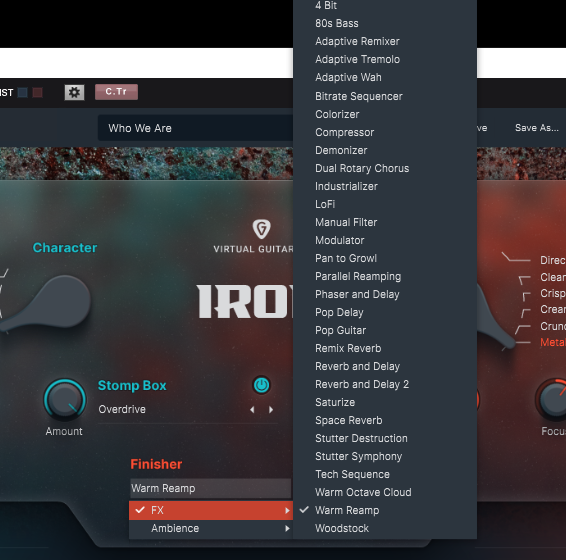
Task: Select the Metal amp setting
Action: click(x=553, y=342)
